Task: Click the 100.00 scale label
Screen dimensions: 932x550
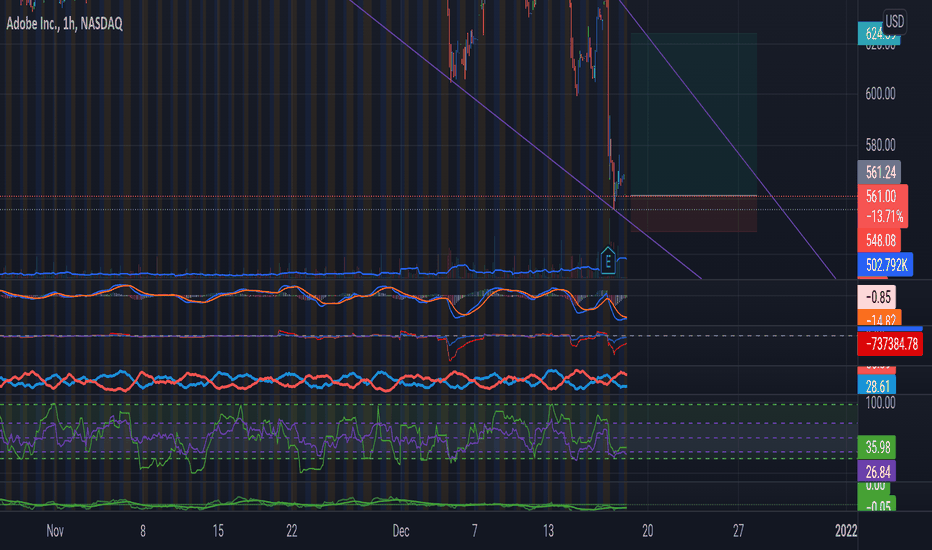Action: 880,403
